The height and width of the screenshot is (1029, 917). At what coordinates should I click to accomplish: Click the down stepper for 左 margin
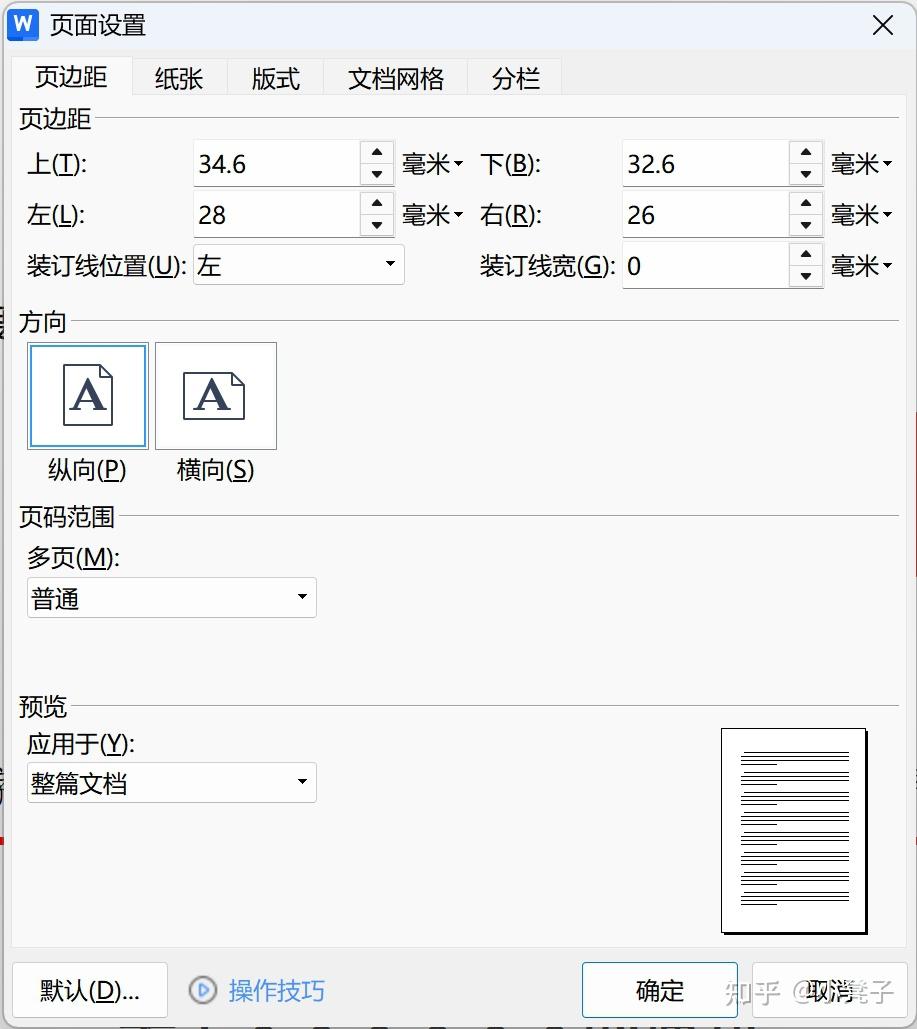pyautogui.click(x=377, y=225)
